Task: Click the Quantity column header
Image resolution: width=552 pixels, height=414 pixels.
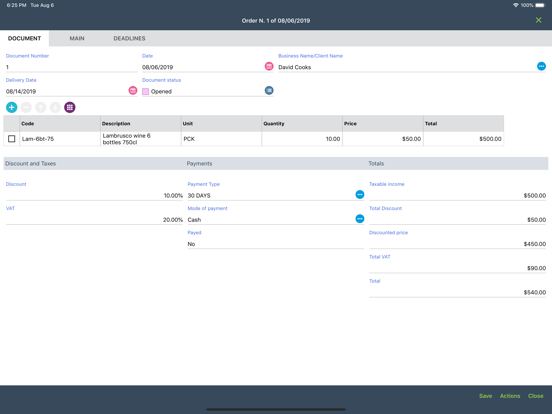Action: click(x=302, y=124)
